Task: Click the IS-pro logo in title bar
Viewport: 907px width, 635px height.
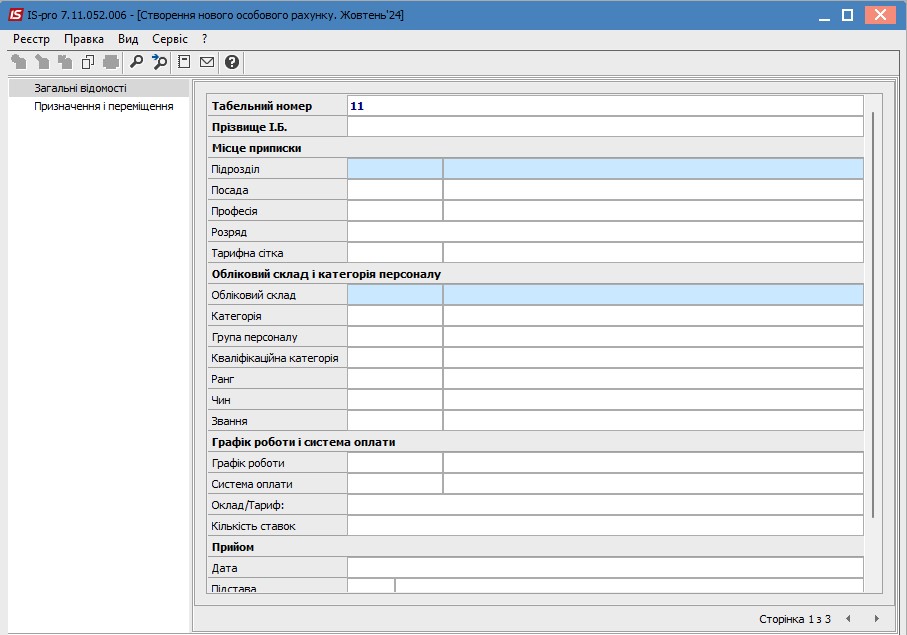Action: (16, 15)
